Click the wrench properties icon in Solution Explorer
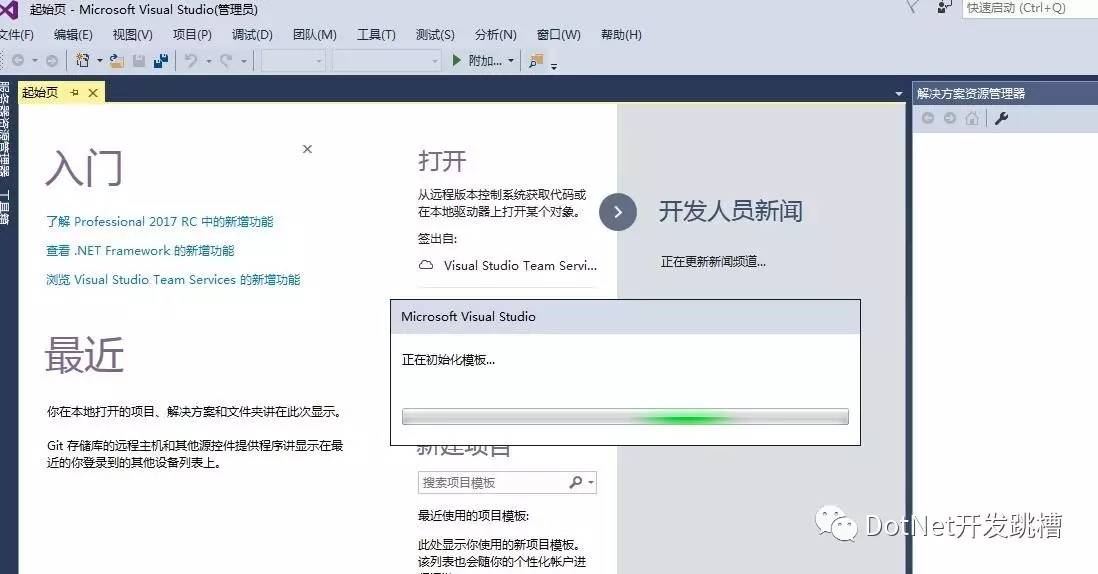1098x574 pixels. [1001, 118]
